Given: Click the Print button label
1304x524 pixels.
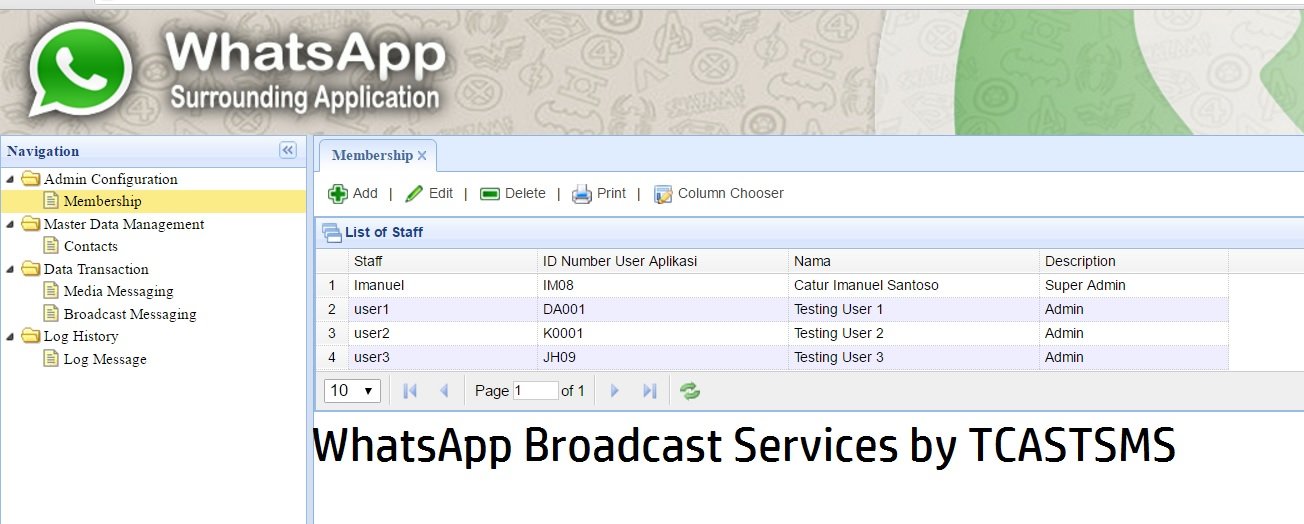Looking at the screenshot, I should click(x=611, y=194).
